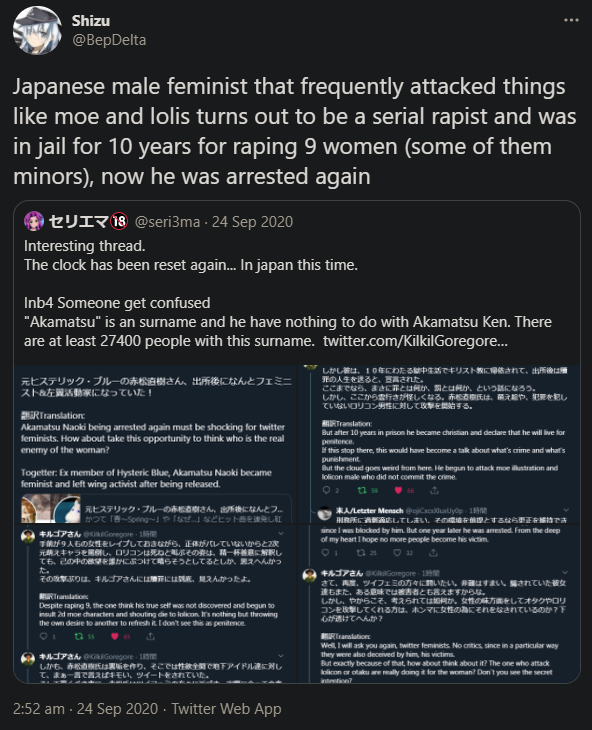Open the top-left screenshot image

(x=155, y=444)
